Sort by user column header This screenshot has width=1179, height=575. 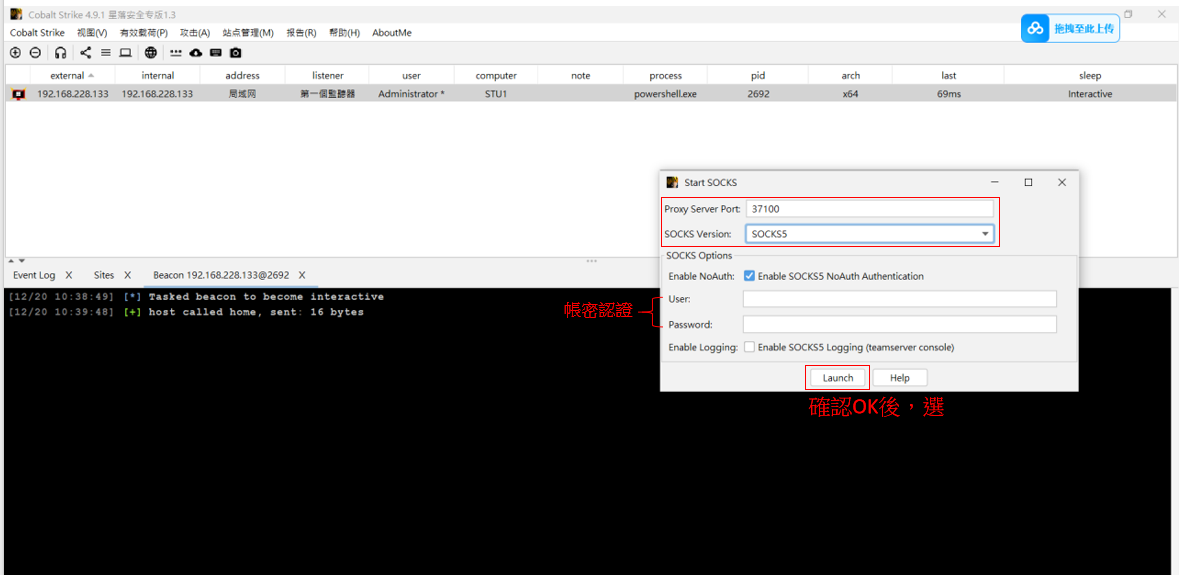(411, 75)
